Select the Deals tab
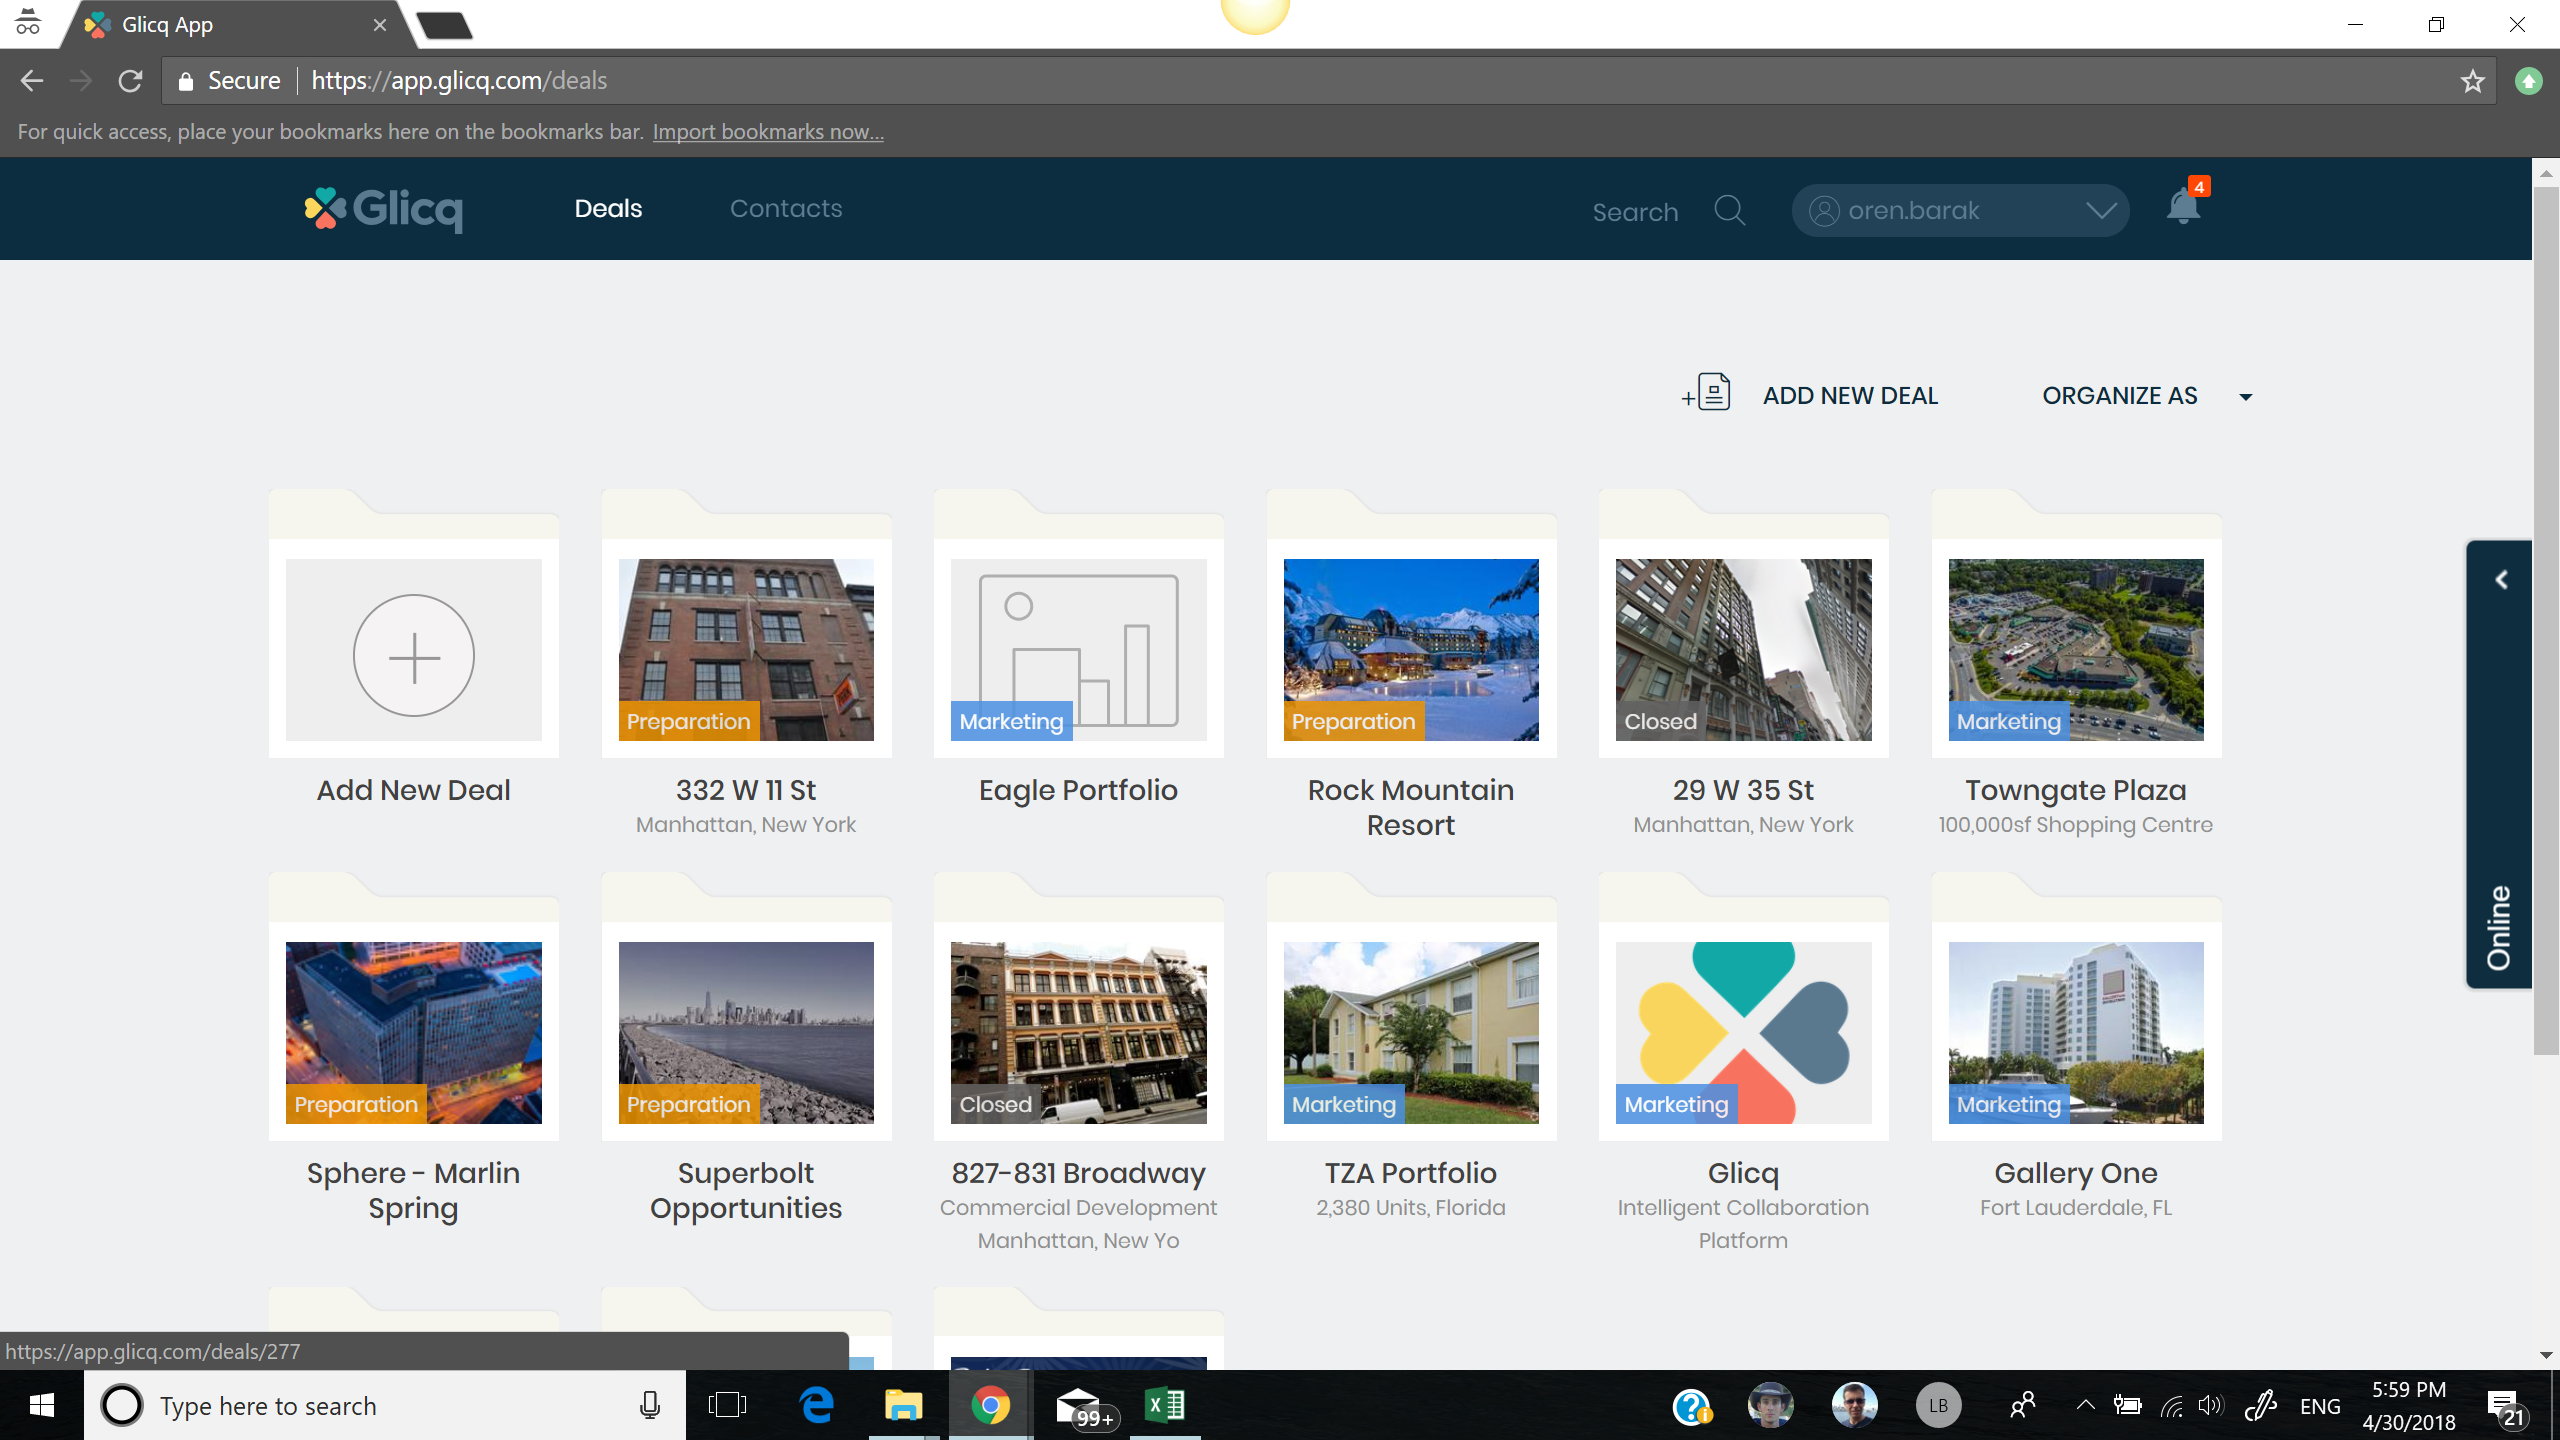 click(608, 209)
